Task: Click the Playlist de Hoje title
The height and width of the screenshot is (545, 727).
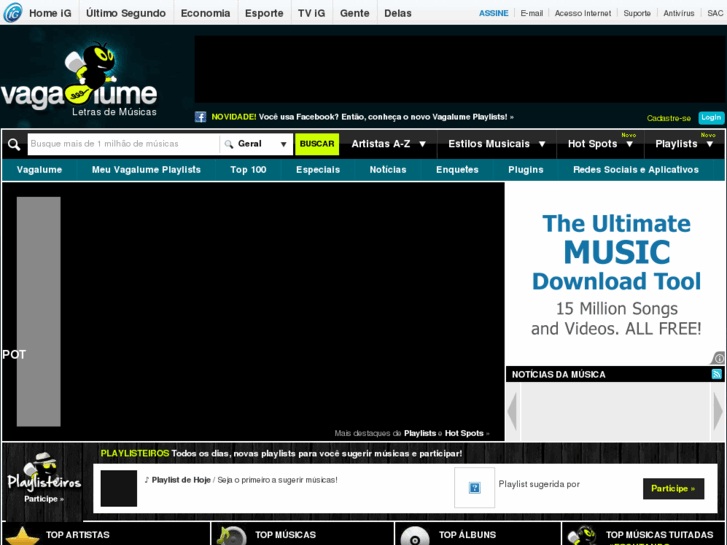Action: point(181,480)
